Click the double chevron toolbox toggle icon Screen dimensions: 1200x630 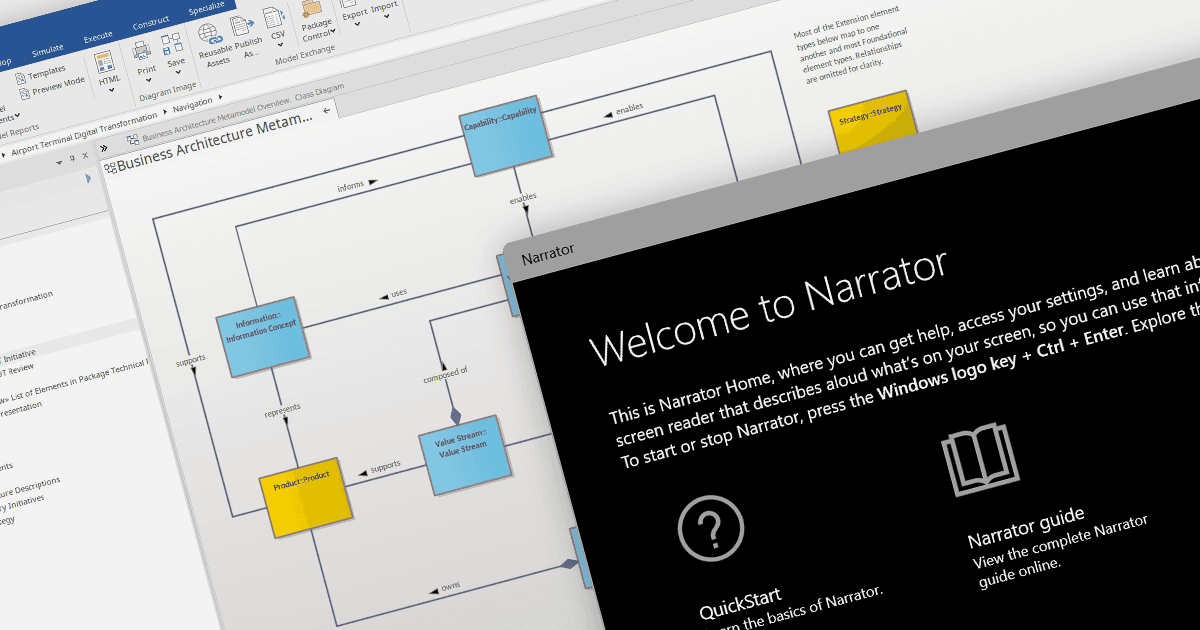(104, 147)
